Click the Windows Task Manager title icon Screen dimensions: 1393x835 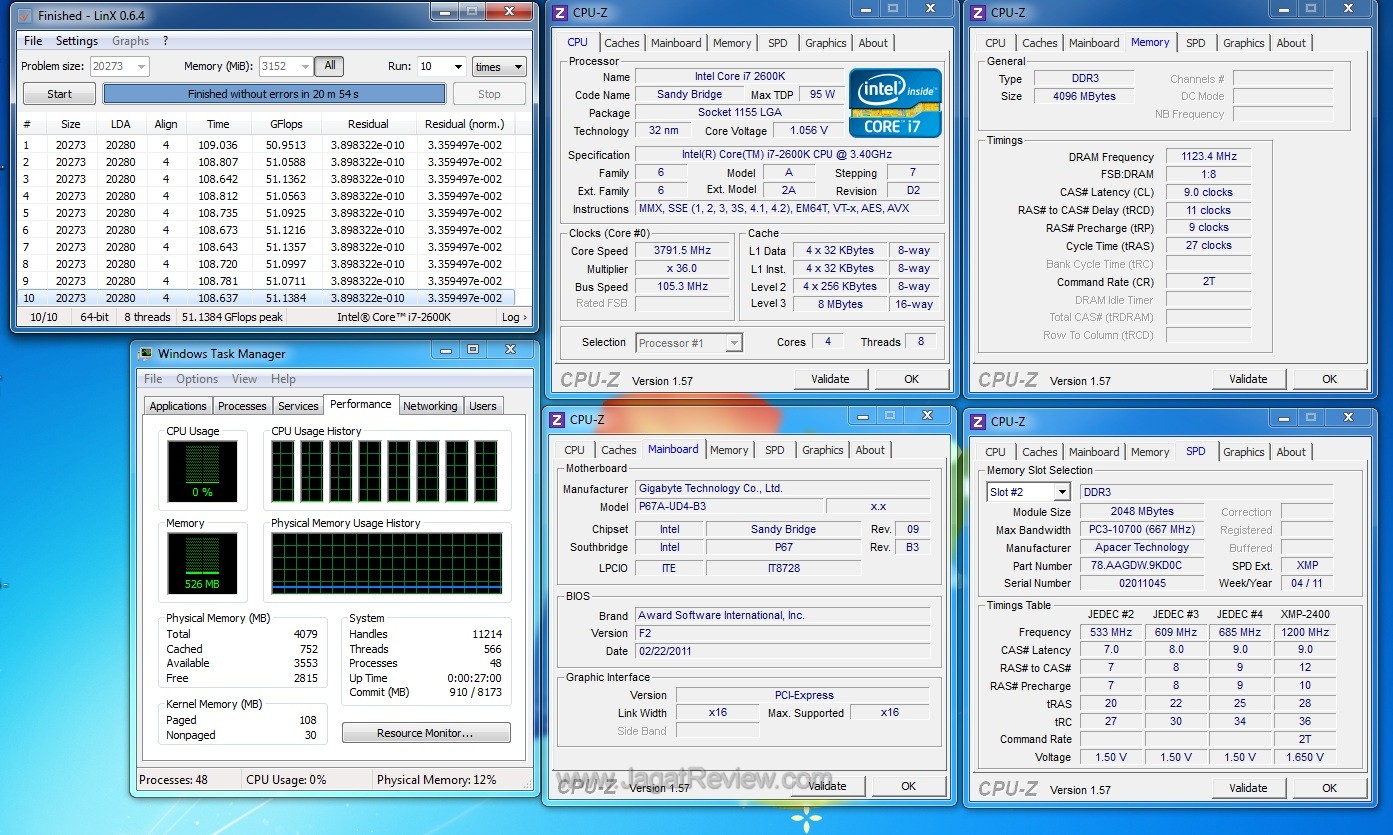[x=146, y=353]
